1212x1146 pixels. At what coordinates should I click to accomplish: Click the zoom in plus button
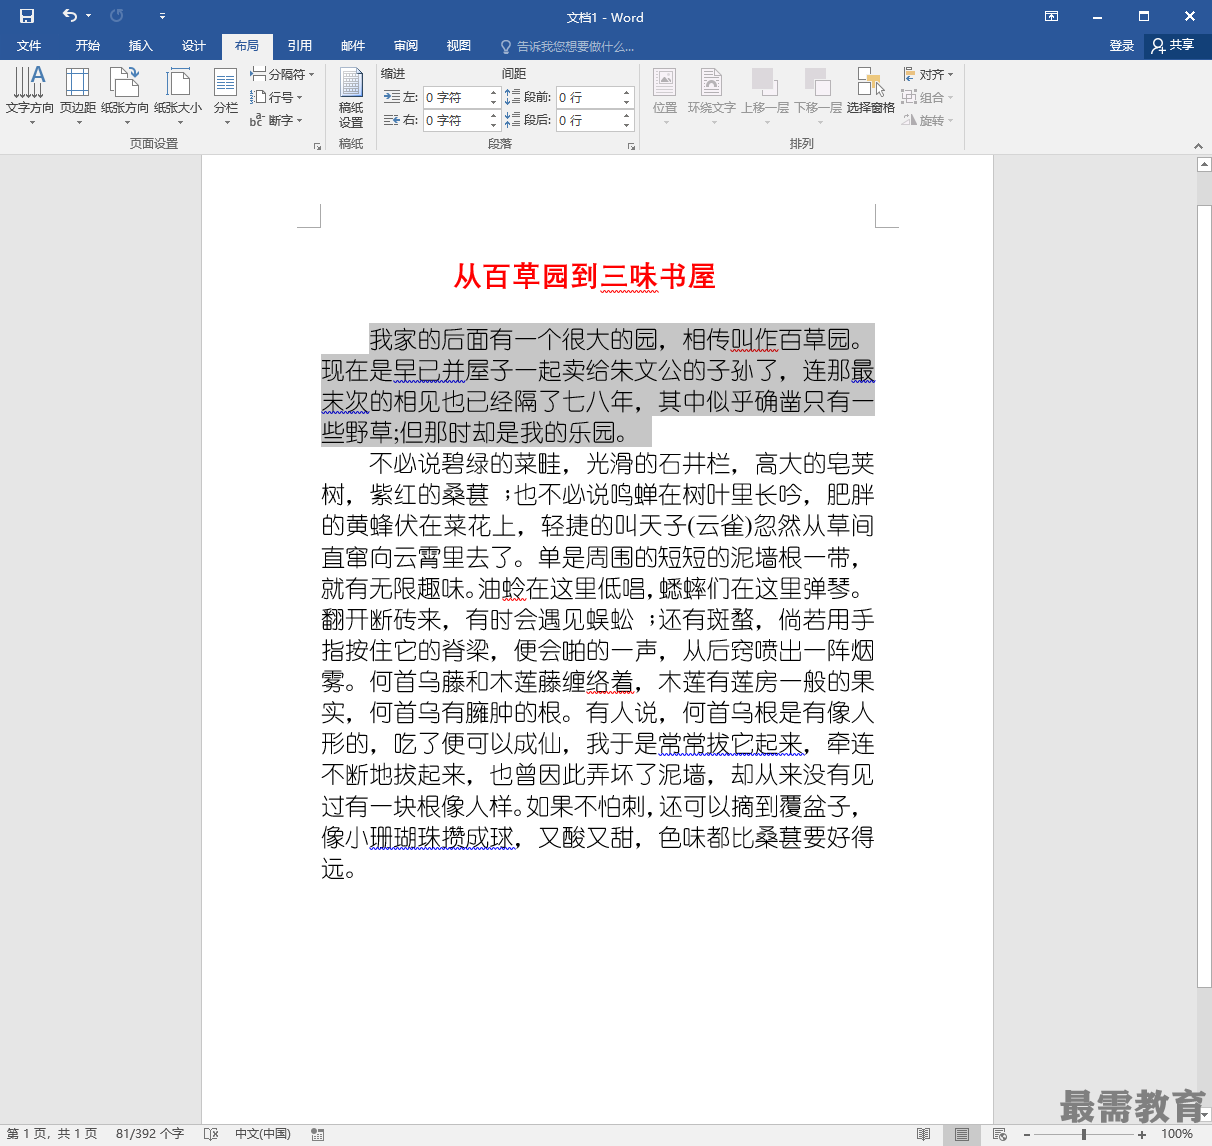[1142, 1135]
